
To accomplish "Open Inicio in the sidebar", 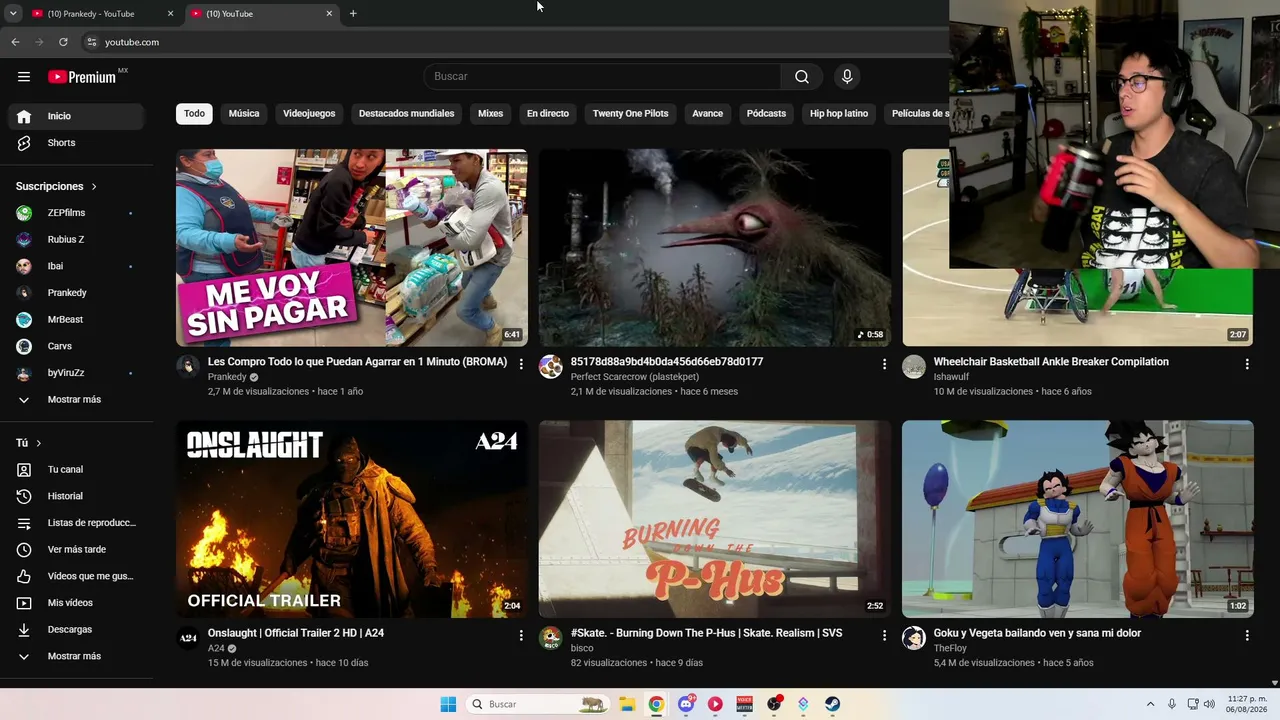I will pos(76,116).
